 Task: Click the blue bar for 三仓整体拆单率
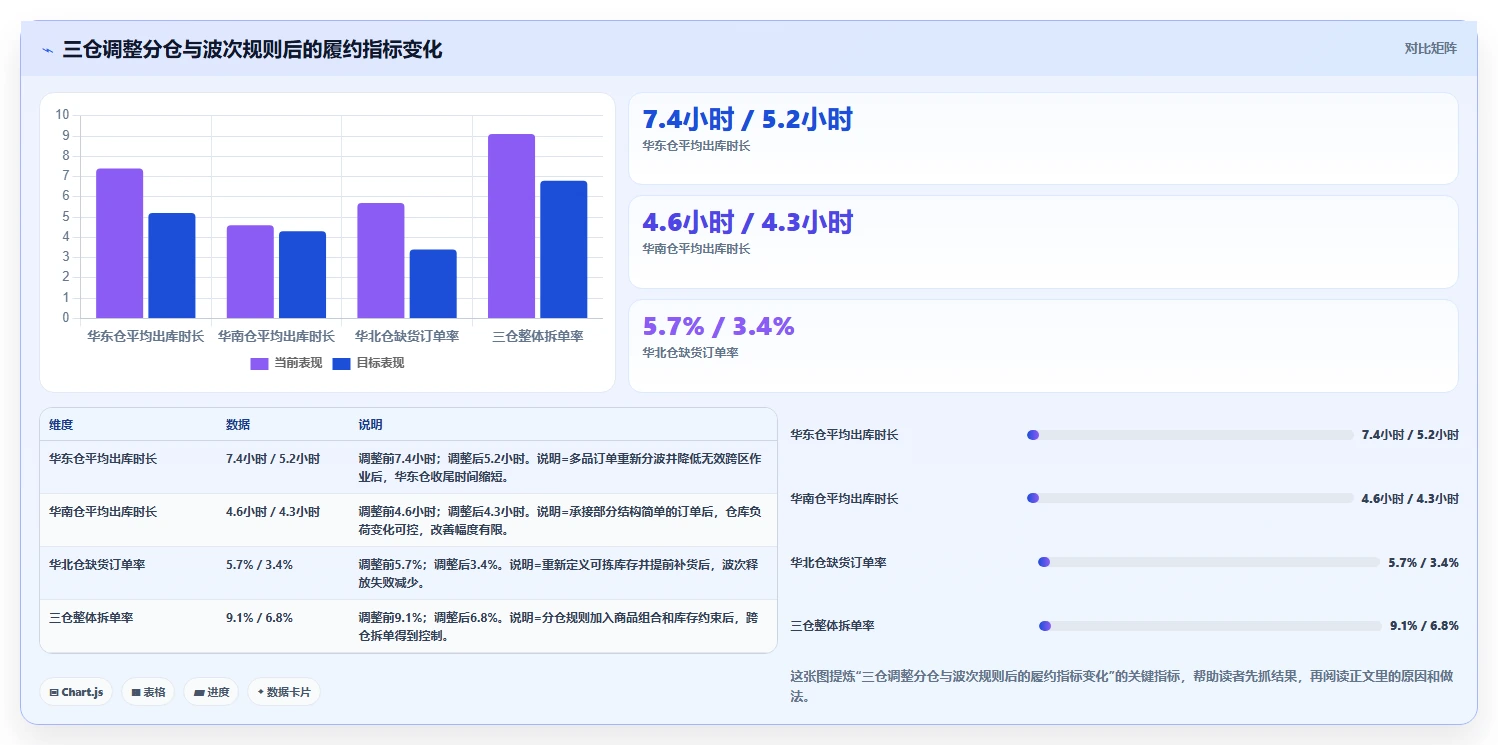564,250
